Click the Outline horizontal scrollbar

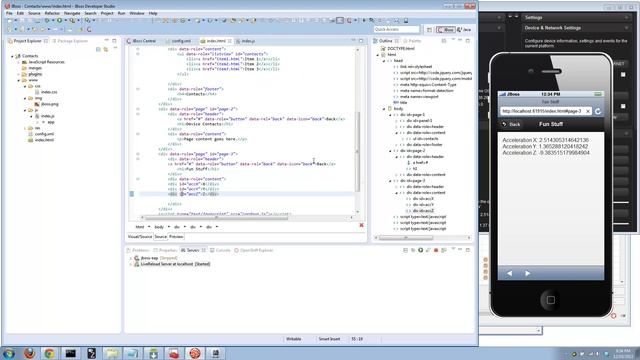pyautogui.click(x=406, y=238)
